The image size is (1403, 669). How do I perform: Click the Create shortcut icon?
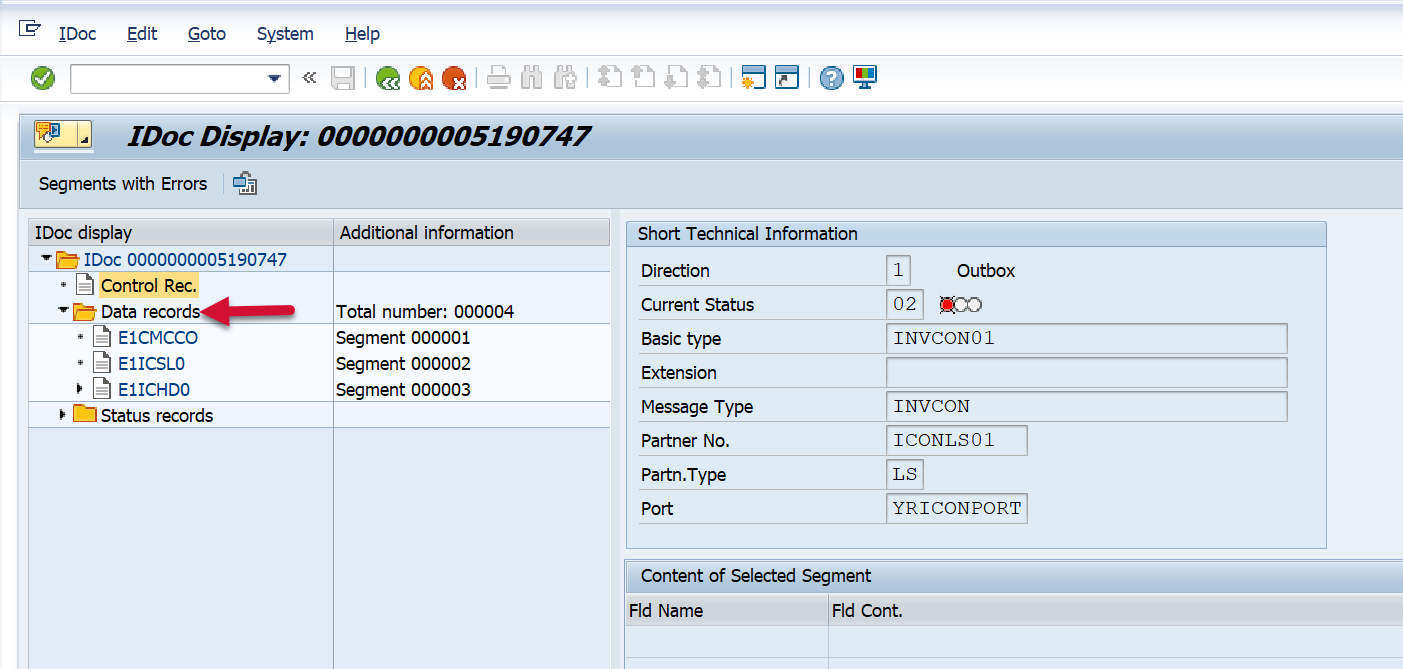787,78
